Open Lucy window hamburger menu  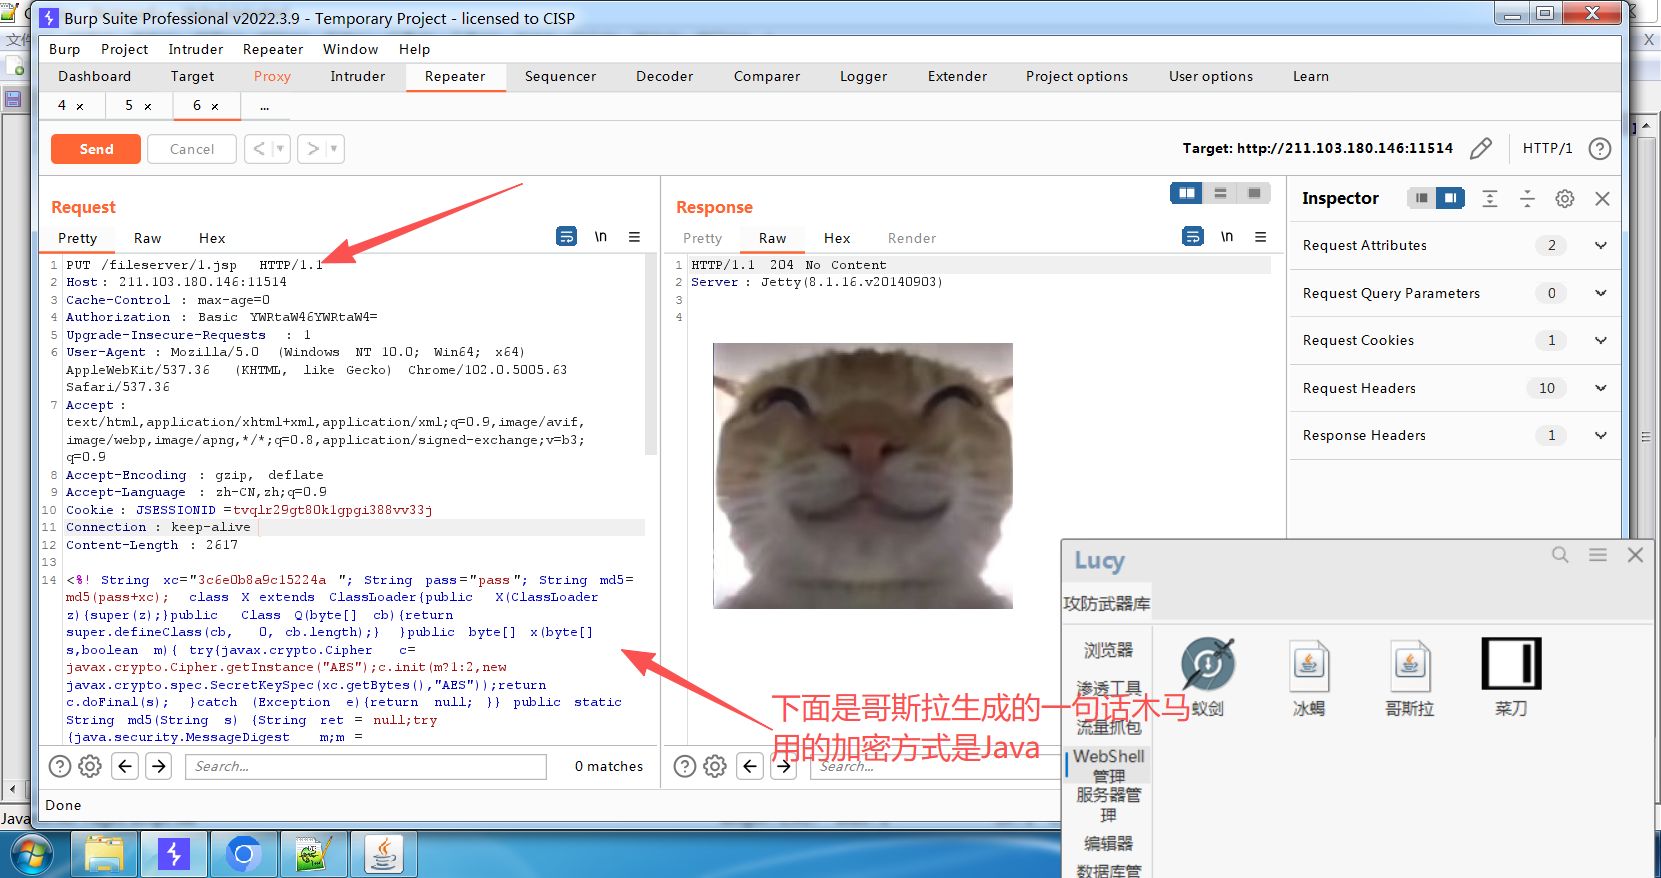pos(1598,554)
